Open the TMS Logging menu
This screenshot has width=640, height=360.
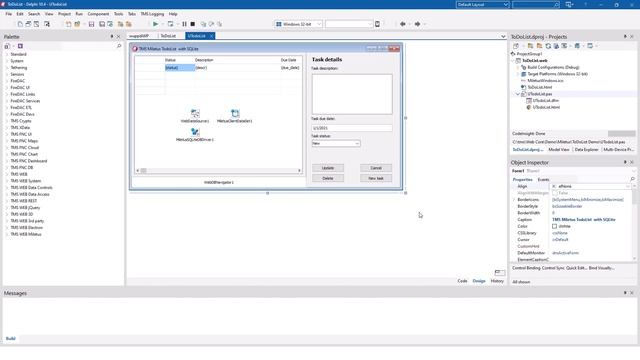coord(152,14)
